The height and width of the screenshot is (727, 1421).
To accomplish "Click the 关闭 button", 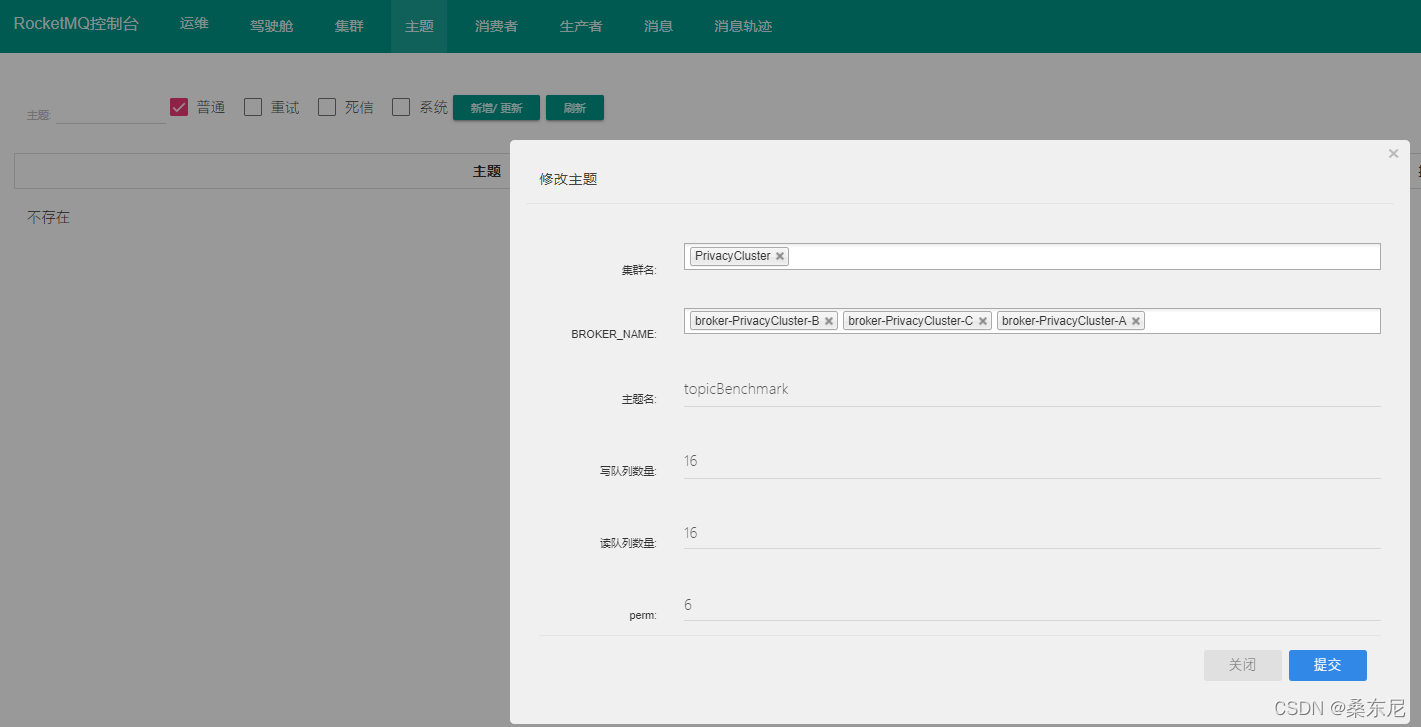I will 1243,665.
